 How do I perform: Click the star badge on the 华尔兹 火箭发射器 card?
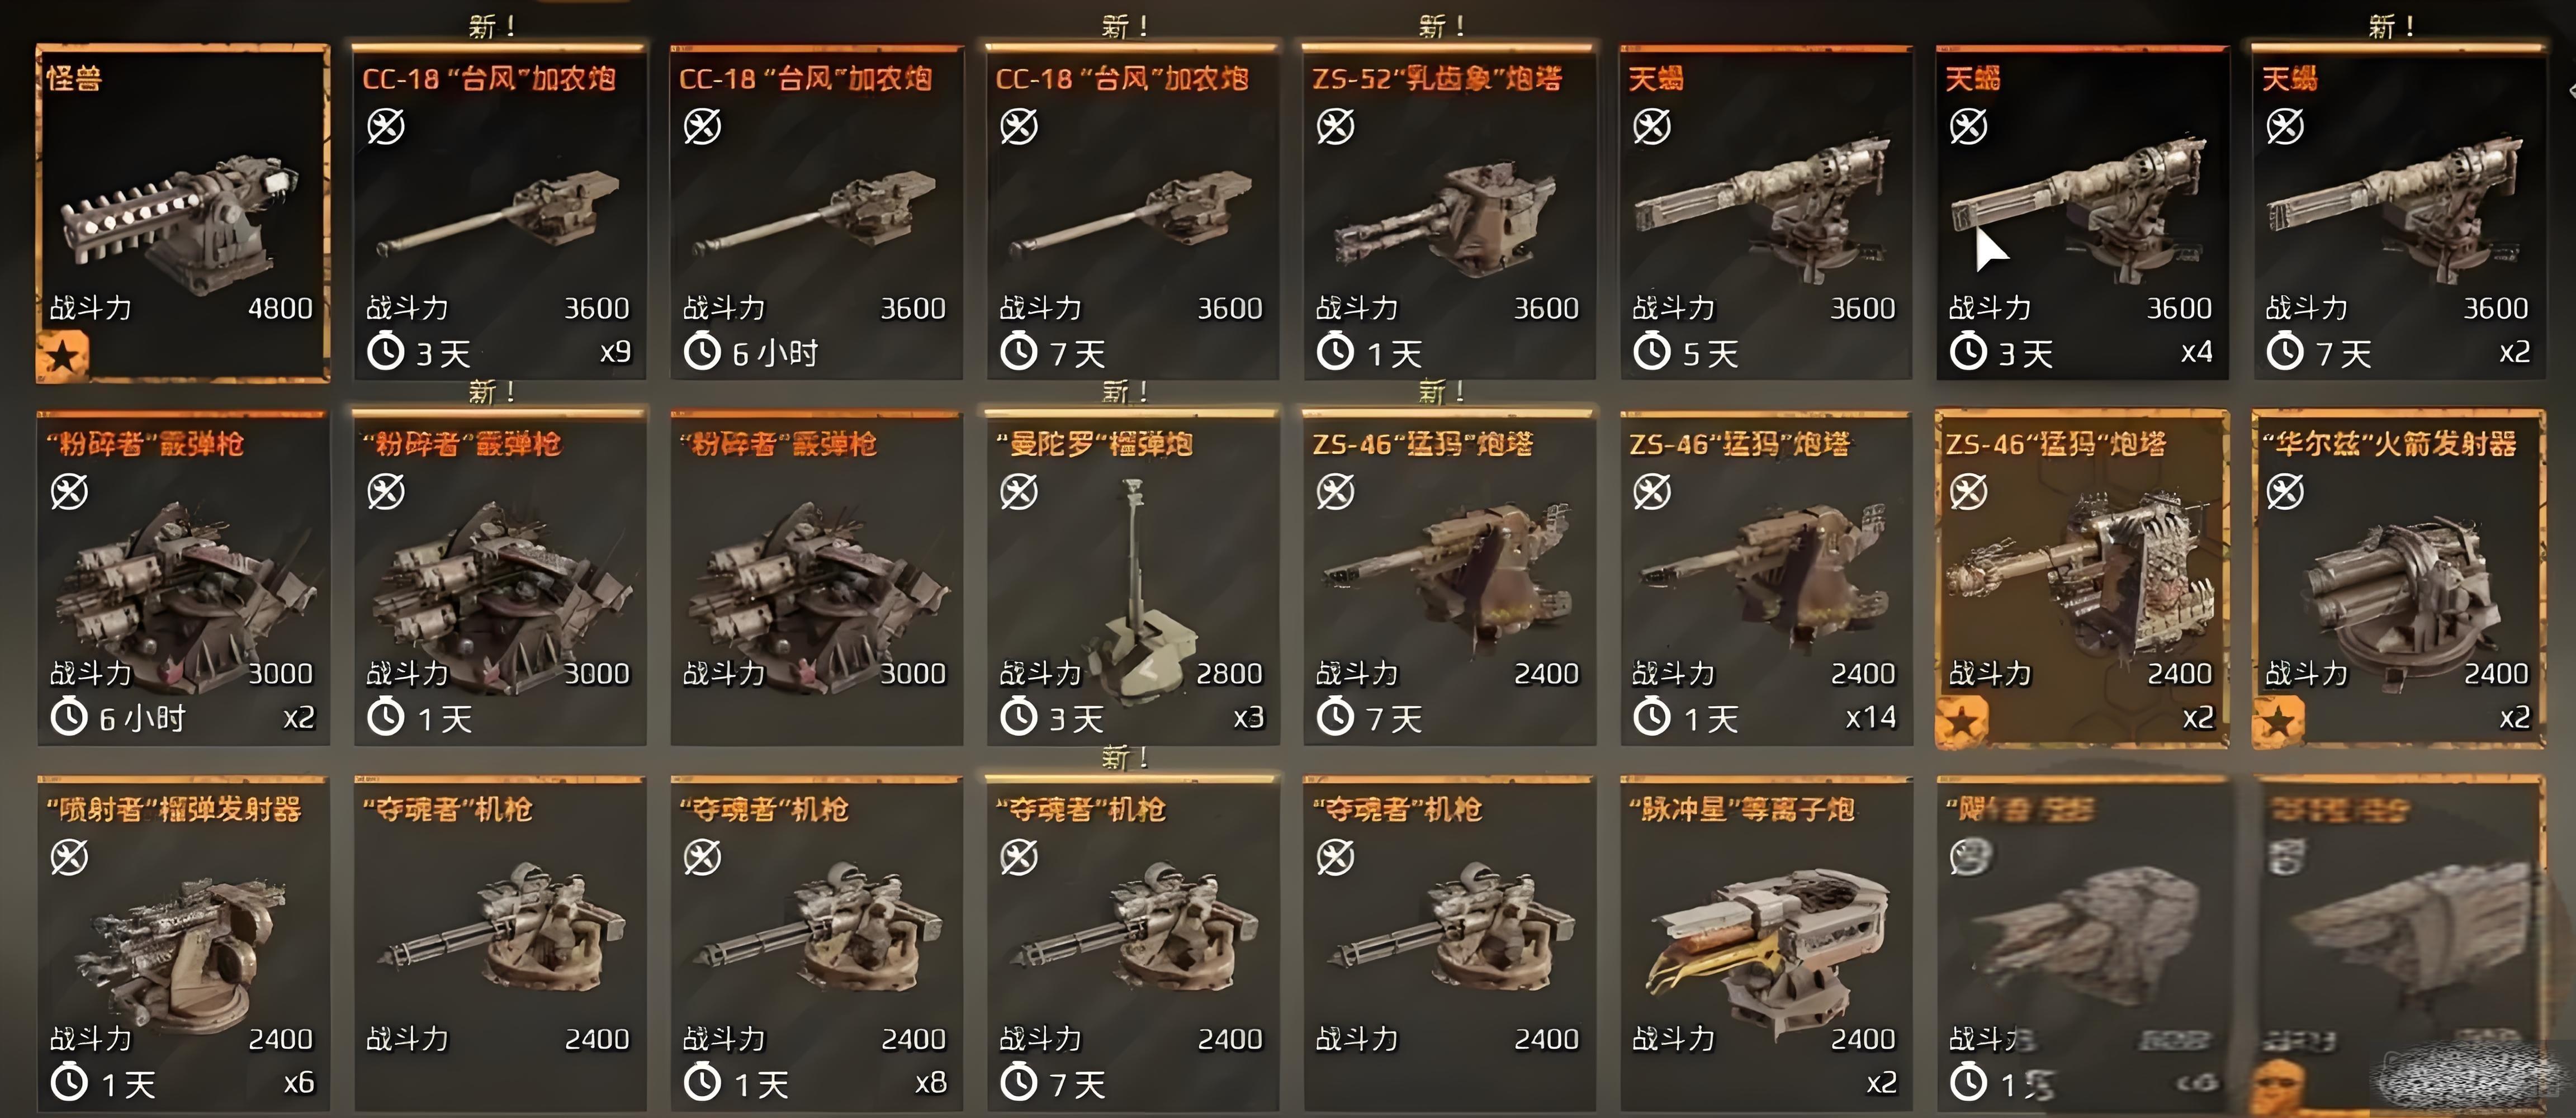[2279, 720]
